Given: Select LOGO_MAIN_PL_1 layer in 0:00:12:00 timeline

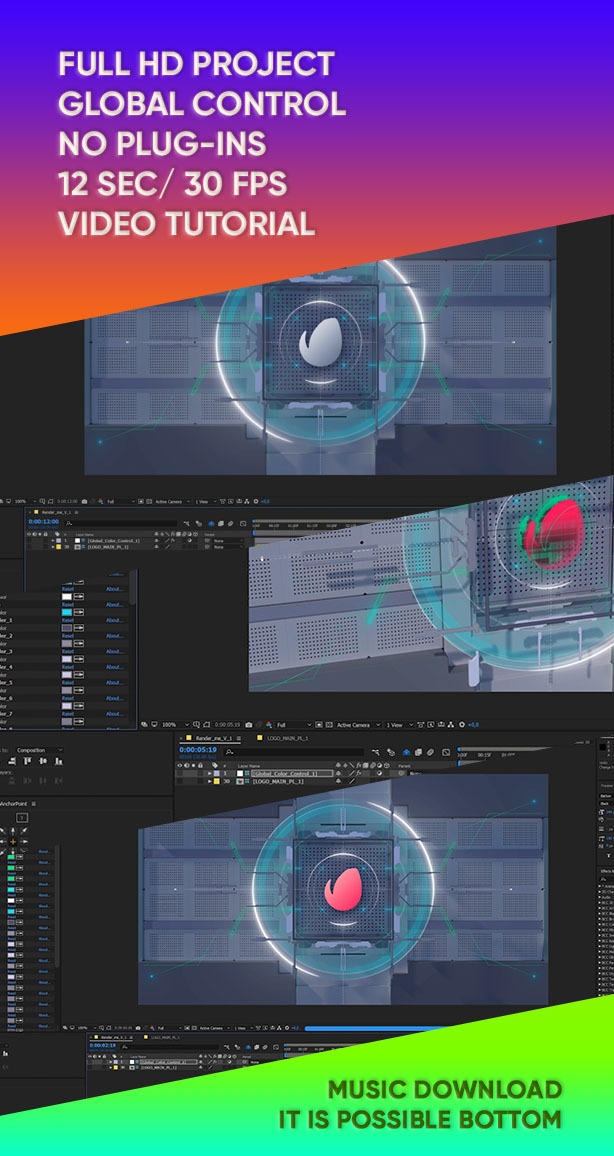Looking at the screenshot, I should click(x=108, y=547).
